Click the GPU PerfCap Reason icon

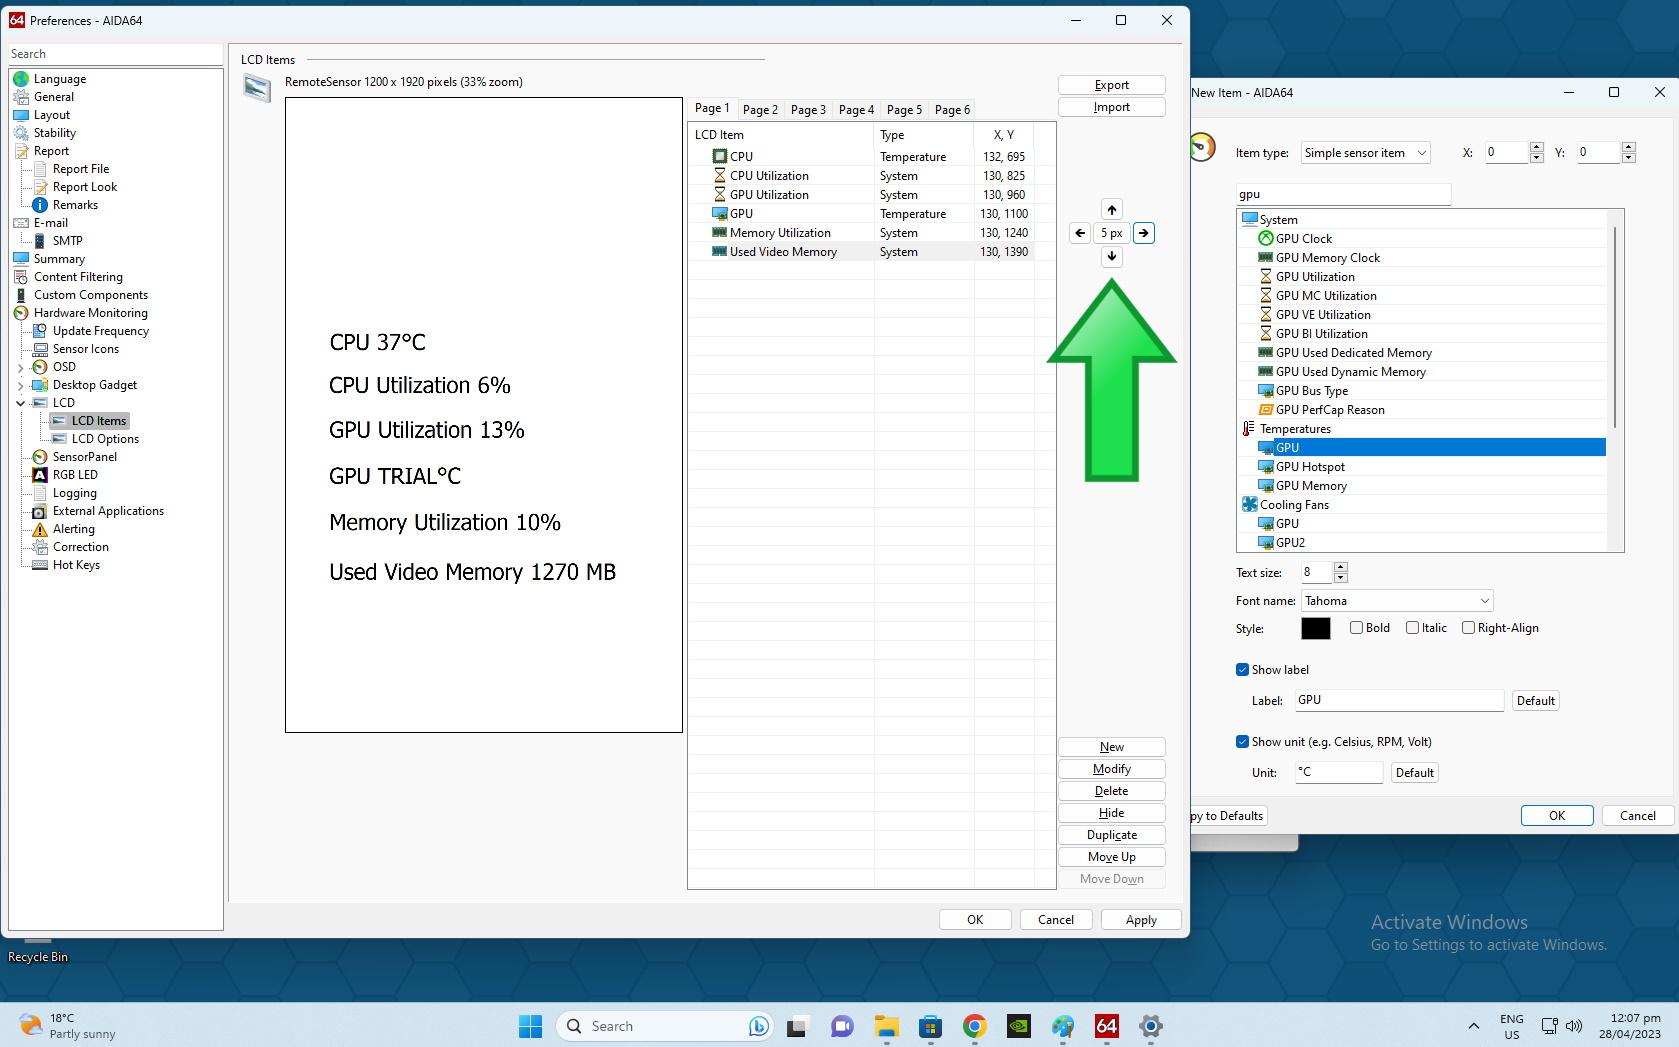click(1266, 410)
